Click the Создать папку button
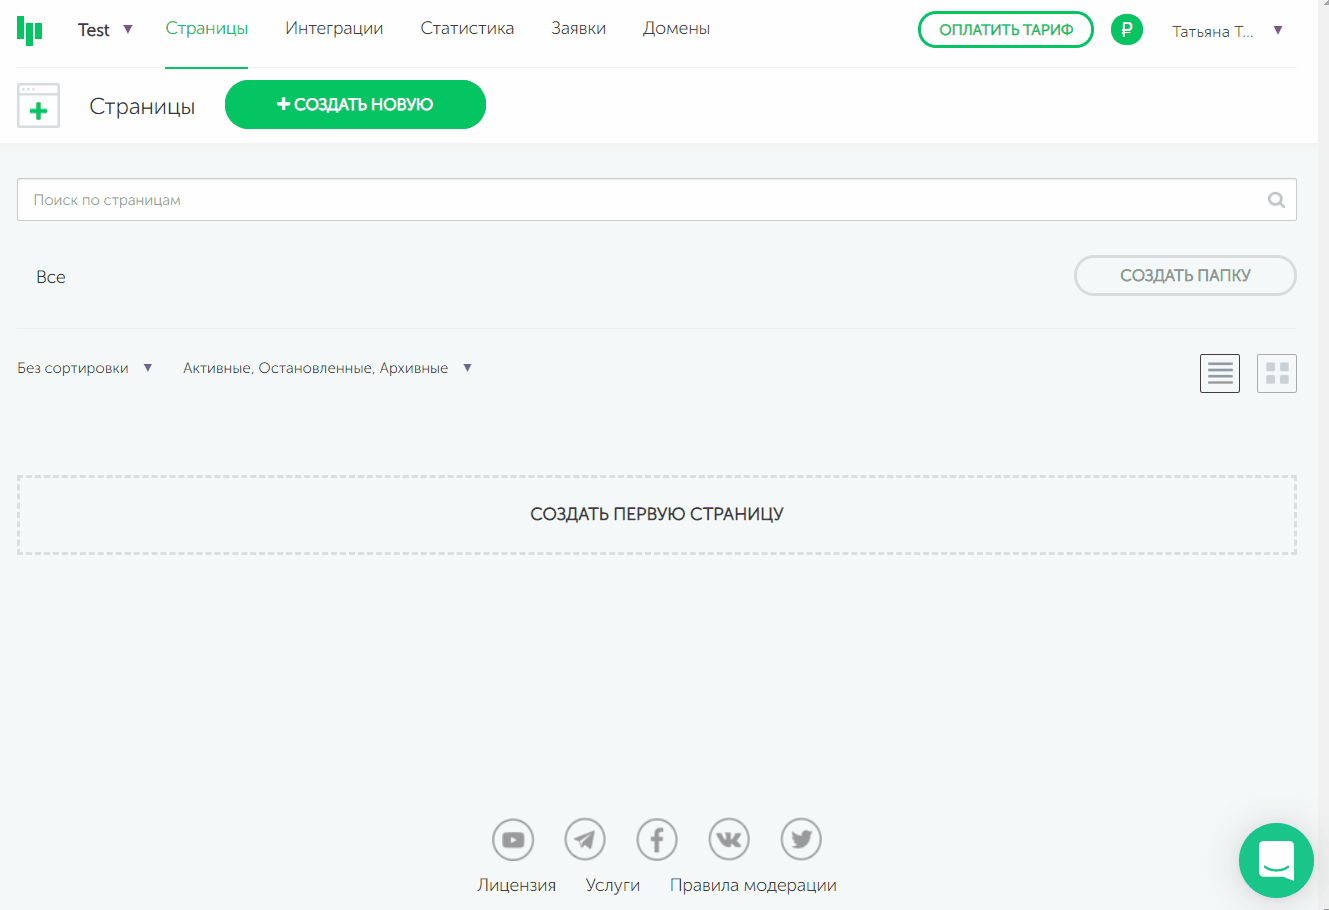The image size is (1329, 910). tap(1185, 276)
